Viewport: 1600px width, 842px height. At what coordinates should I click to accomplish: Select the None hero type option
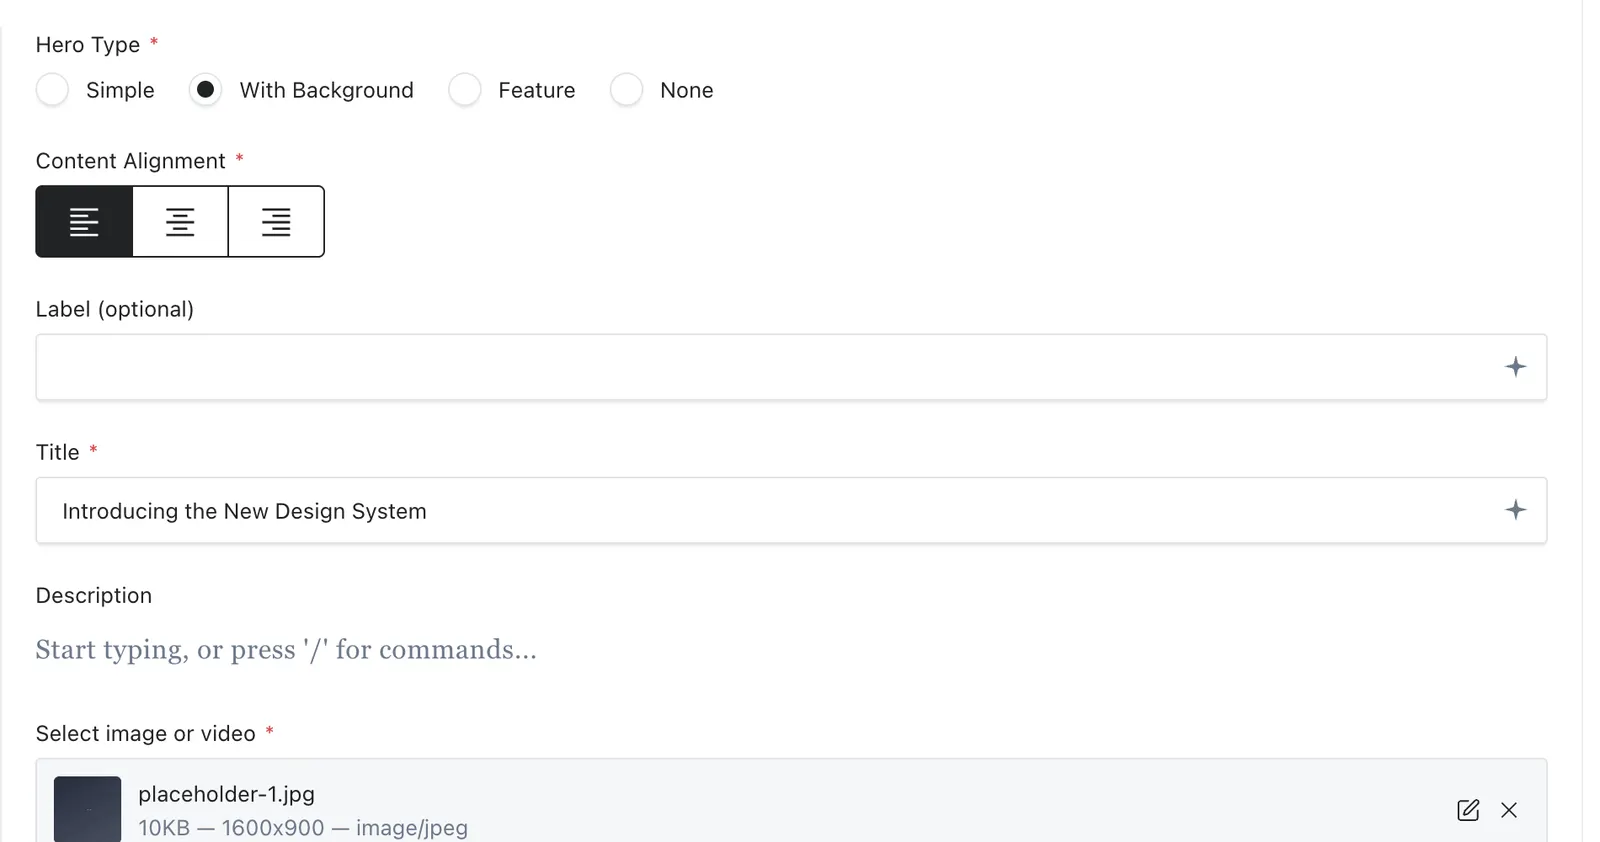click(x=626, y=90)
